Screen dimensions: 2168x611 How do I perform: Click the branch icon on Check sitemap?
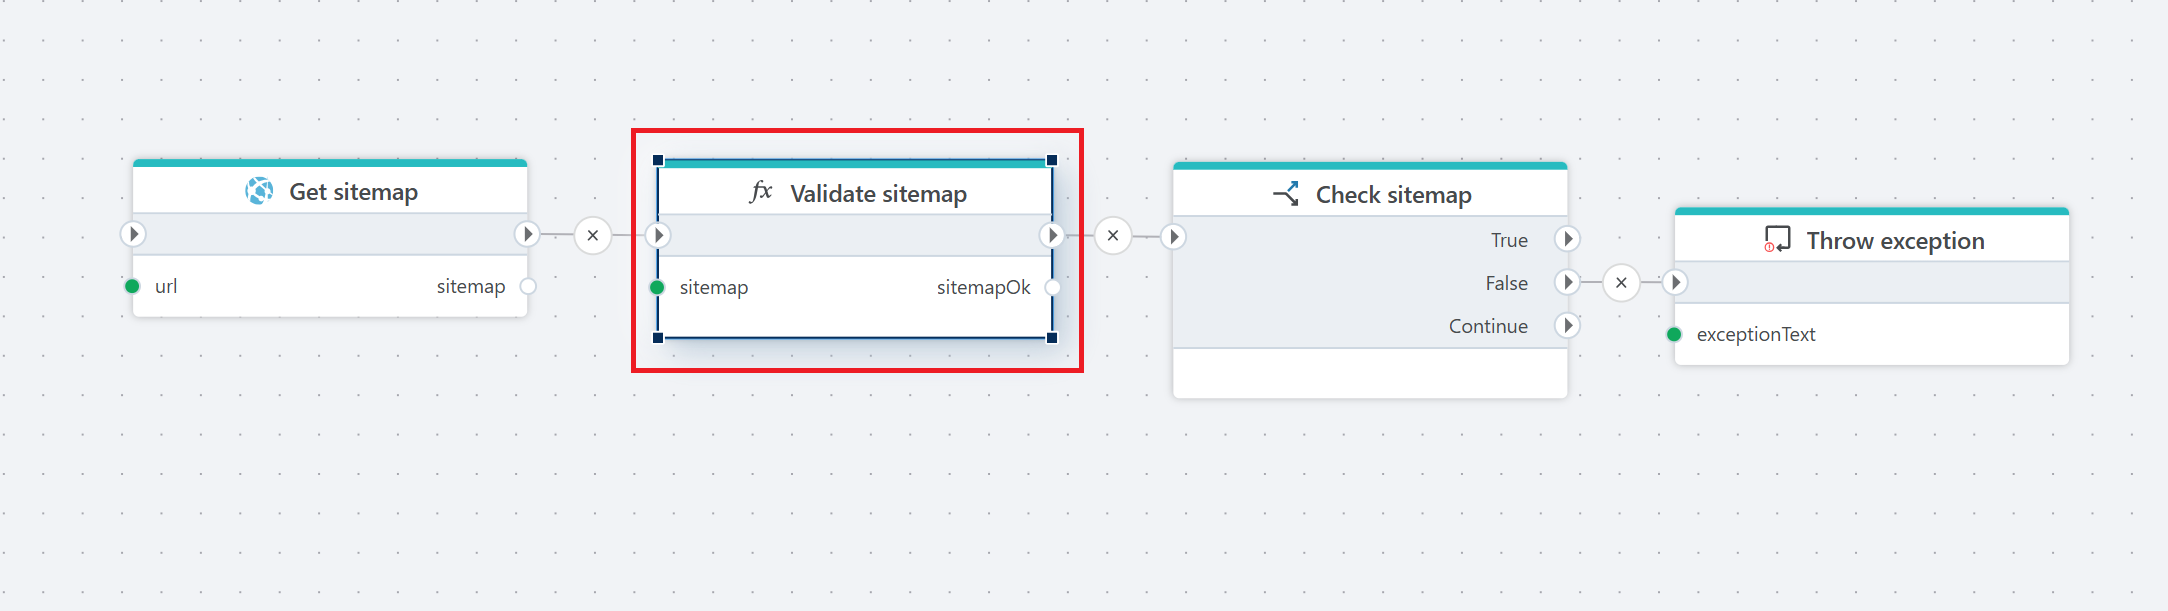(x=1286, y=194)
